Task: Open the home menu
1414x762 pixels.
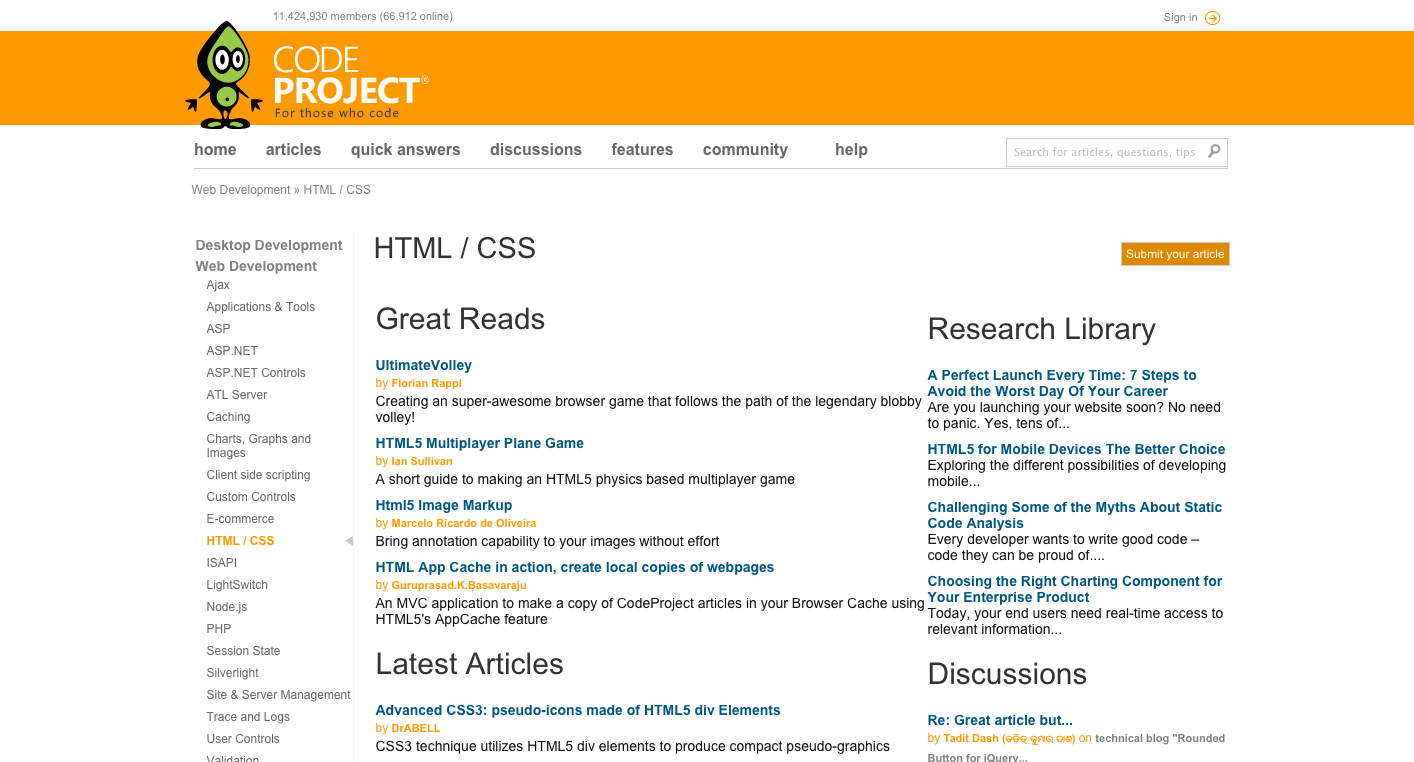Action: (x=215, y=150)
